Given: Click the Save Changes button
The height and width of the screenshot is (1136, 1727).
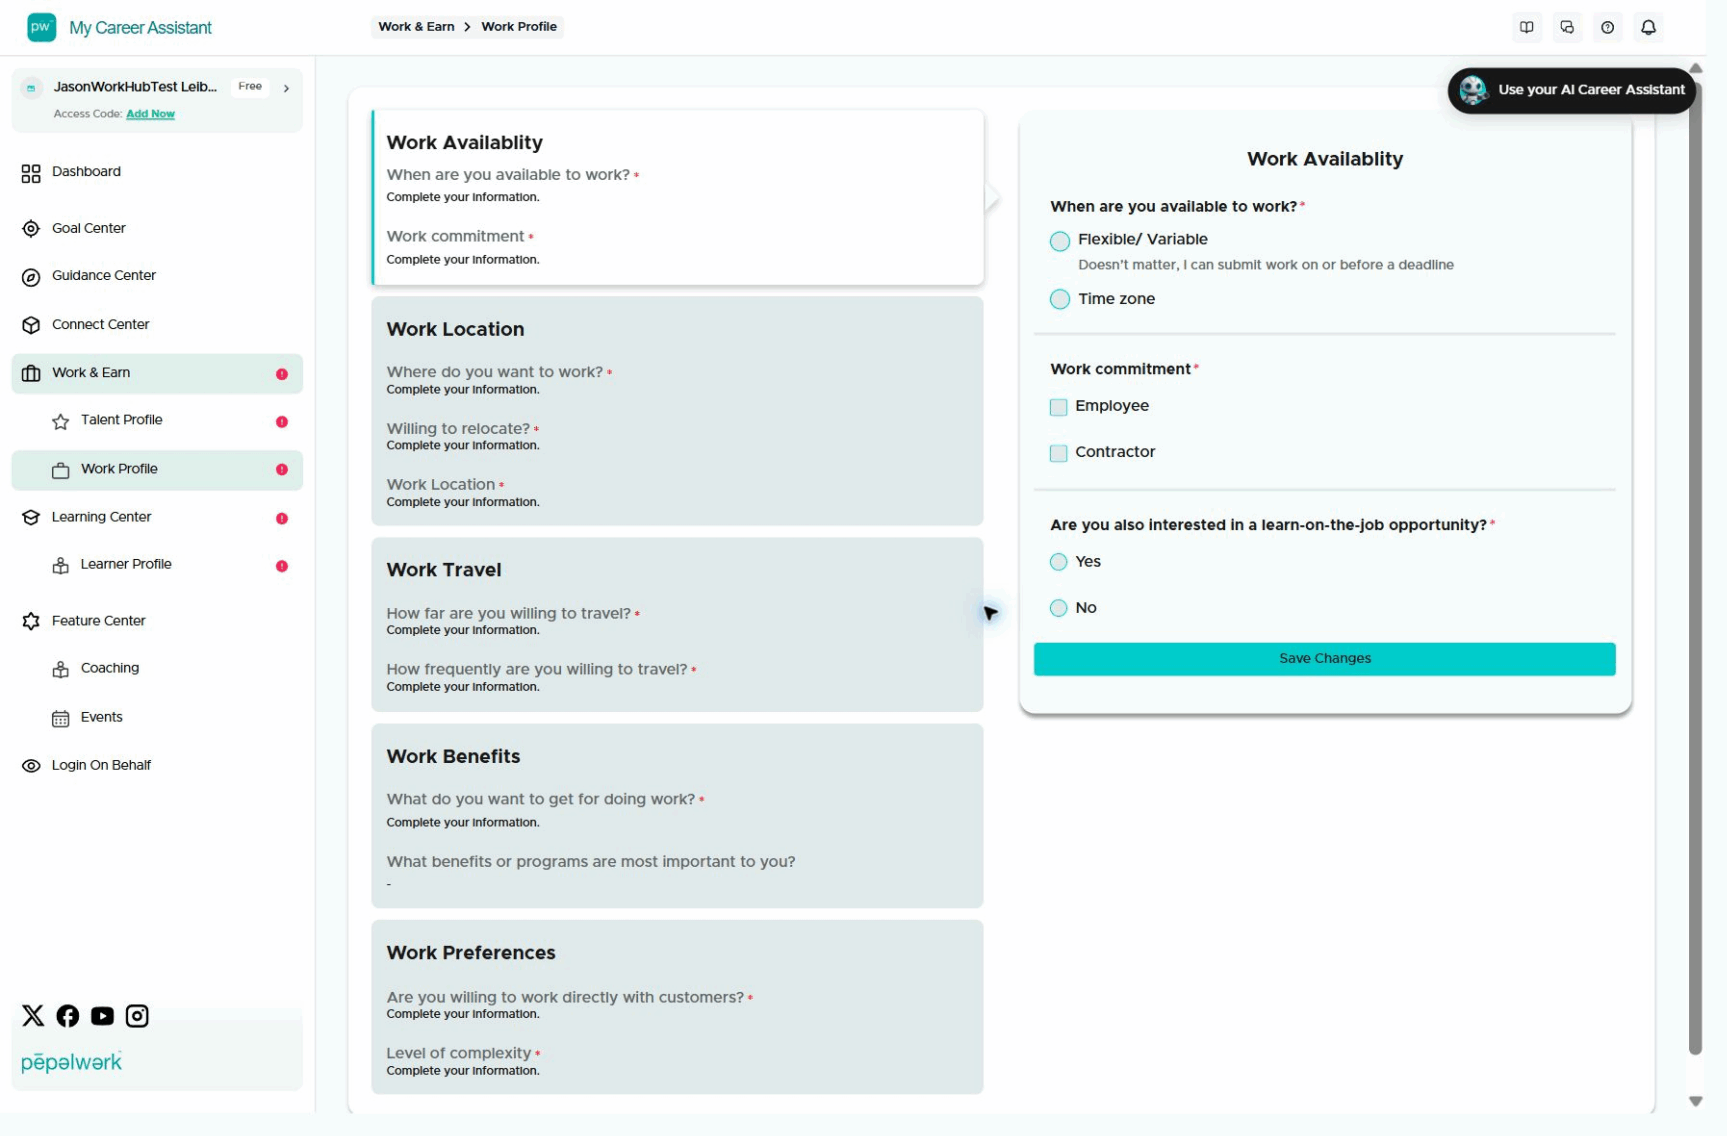Looking at the screenshot, I should click(x=1324, y=659).
